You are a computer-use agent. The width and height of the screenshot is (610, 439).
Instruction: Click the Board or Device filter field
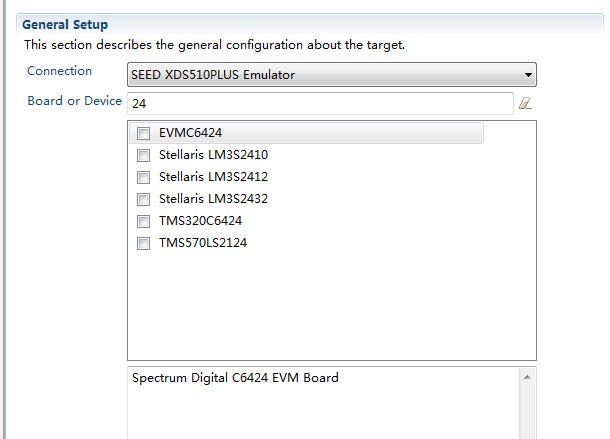[x=320, y=103]
